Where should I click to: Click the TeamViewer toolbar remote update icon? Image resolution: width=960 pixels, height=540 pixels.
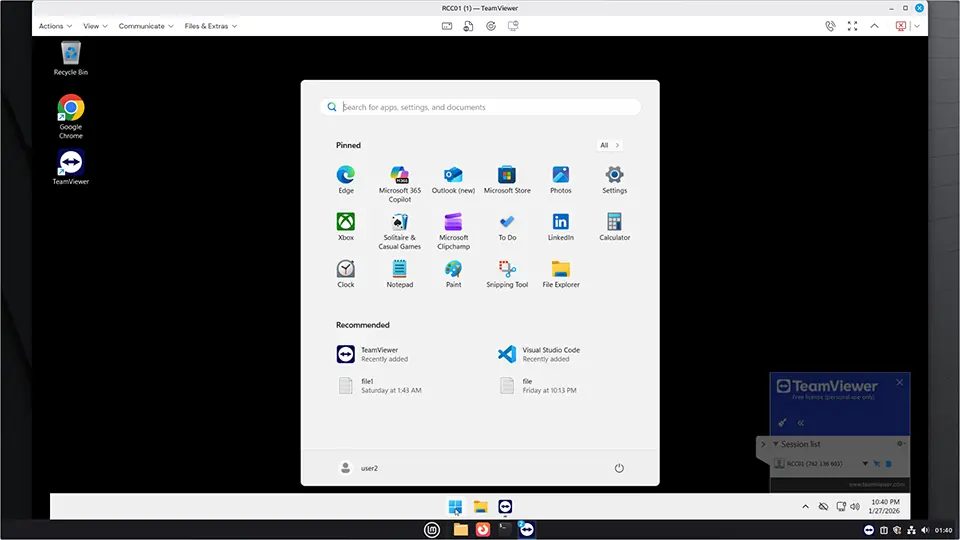click(x=490, y=26)
